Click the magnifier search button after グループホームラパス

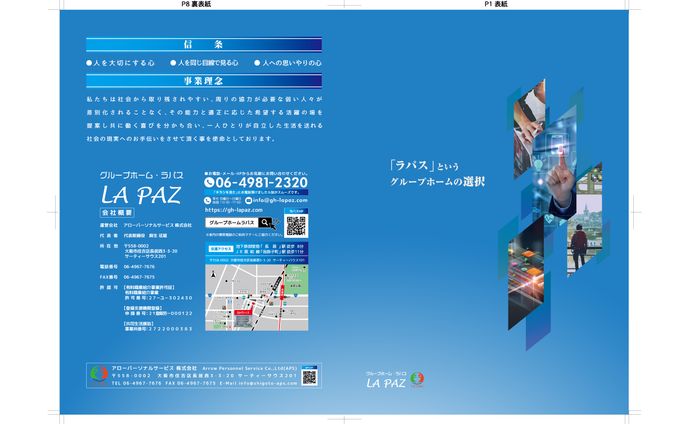point(265,223)
